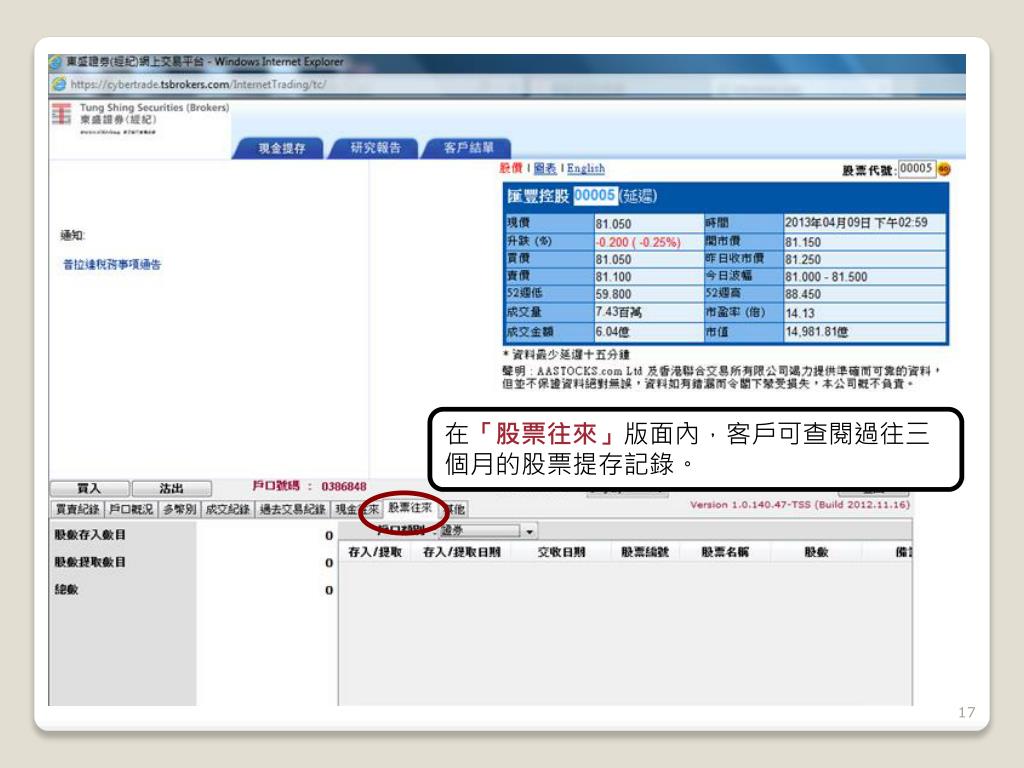Switch to the 戶口概況 tab
The height and width of the screenshot is (768, 1024).
(131, 509)
